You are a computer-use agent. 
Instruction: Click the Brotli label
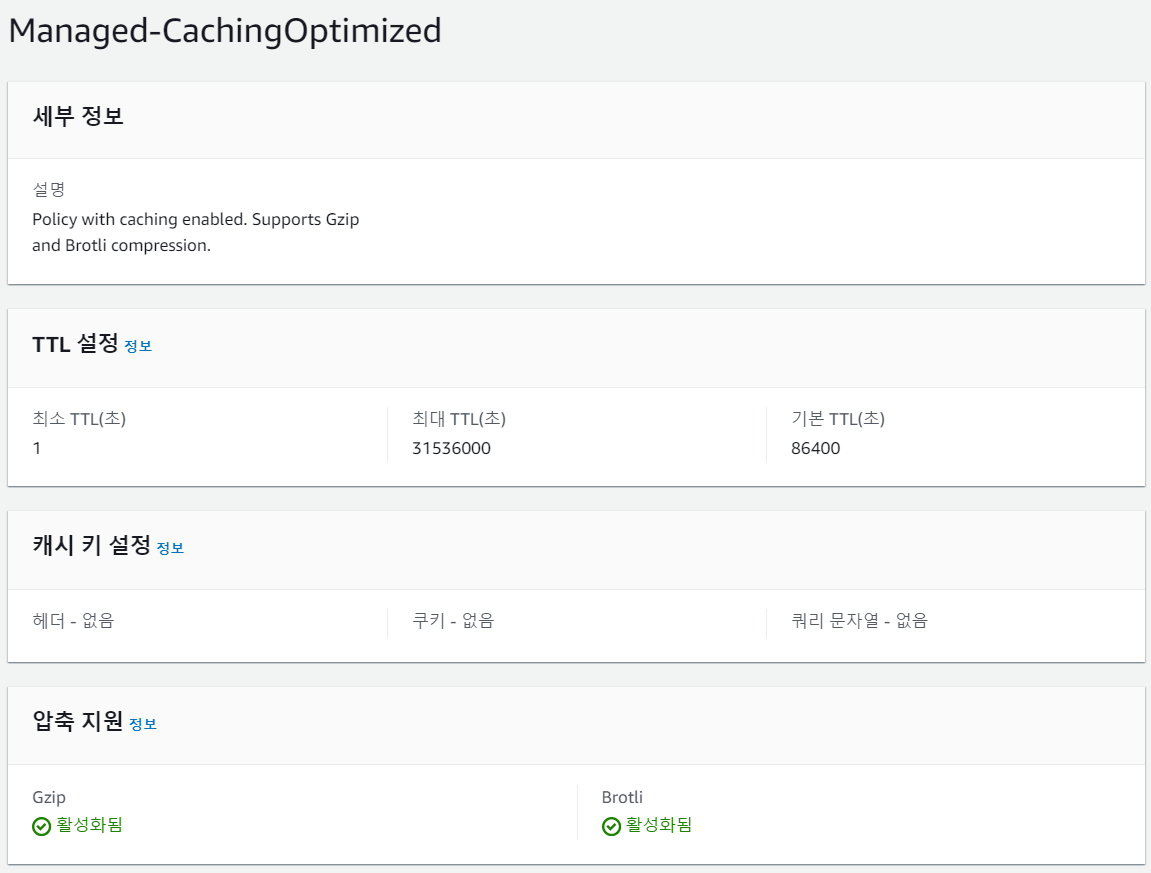coord(622,797)
